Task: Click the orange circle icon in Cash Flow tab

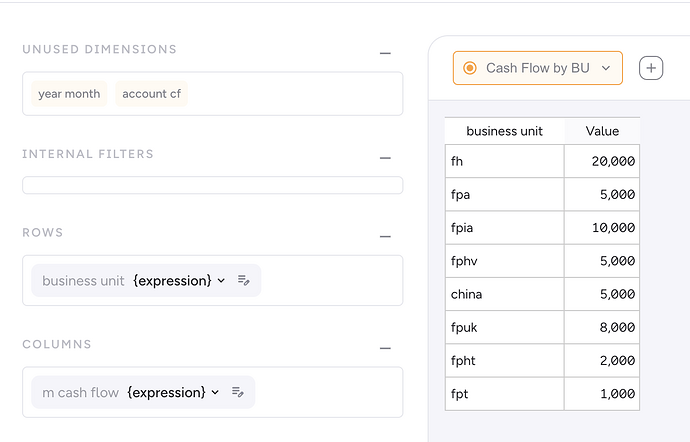Action: click(470, 68)
